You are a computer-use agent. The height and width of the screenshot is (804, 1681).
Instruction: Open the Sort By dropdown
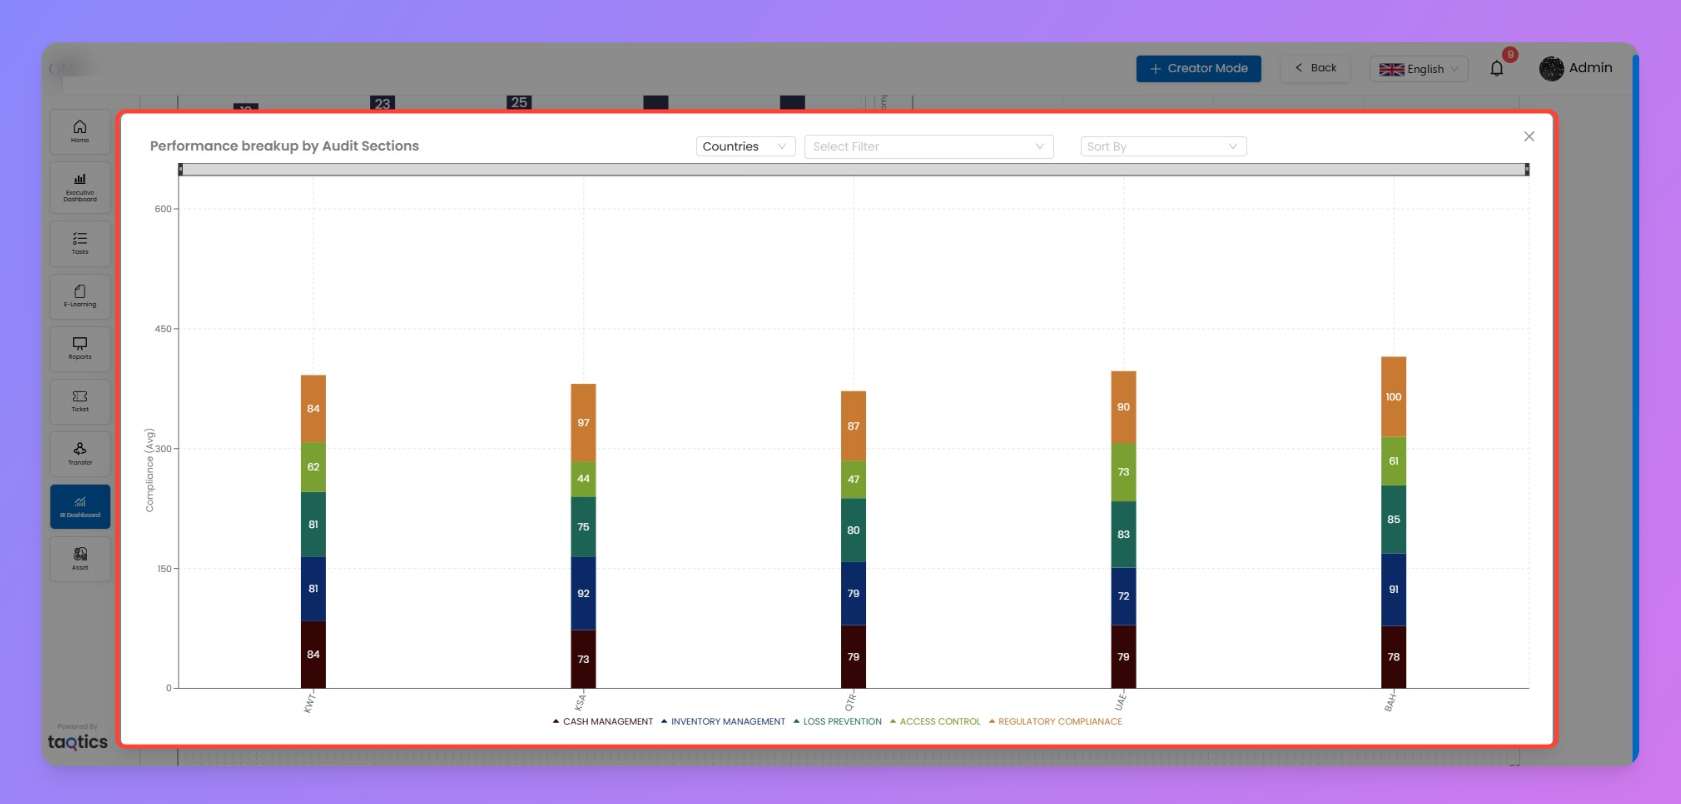pyautogui.click(x=1163, y=147)
